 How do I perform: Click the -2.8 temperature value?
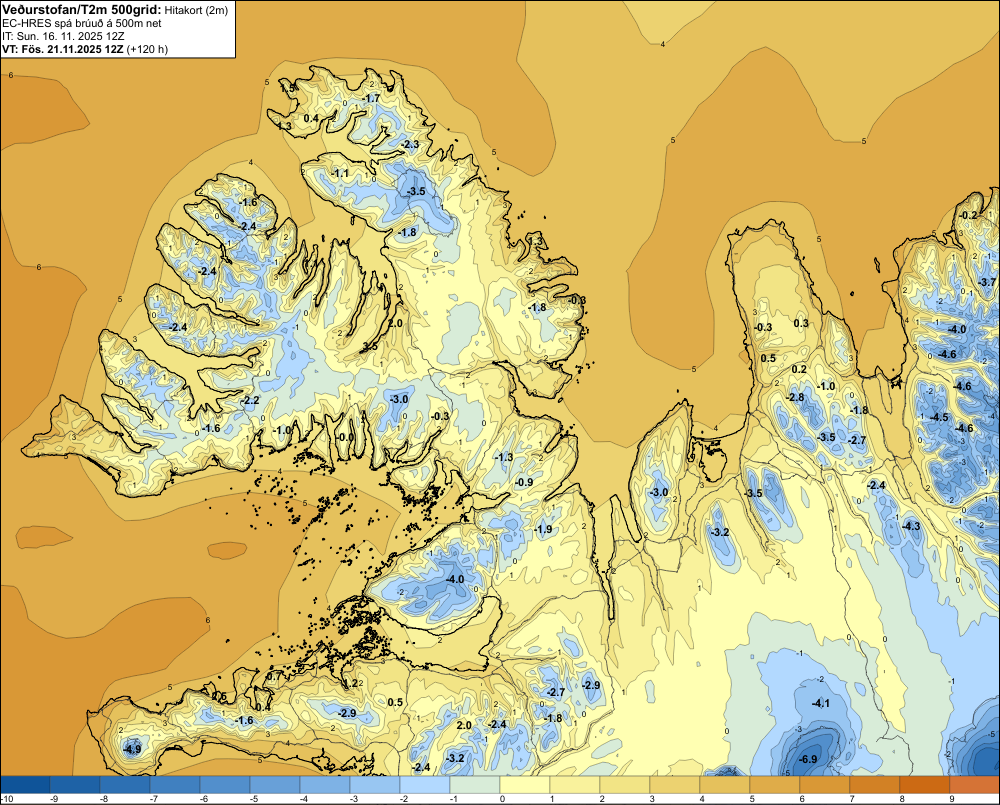[x=795, y=397]
